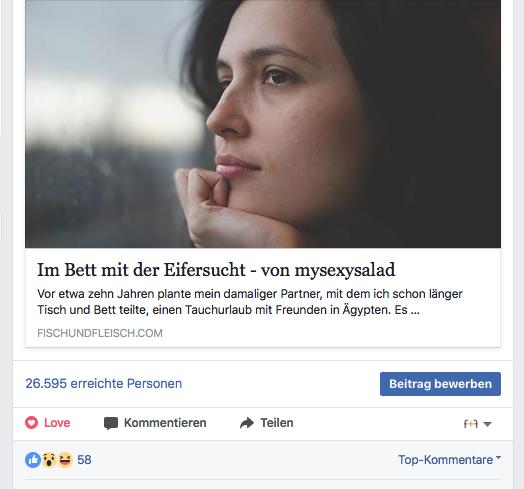Click the Teilen share arrow icon

[x=247, y=423]
